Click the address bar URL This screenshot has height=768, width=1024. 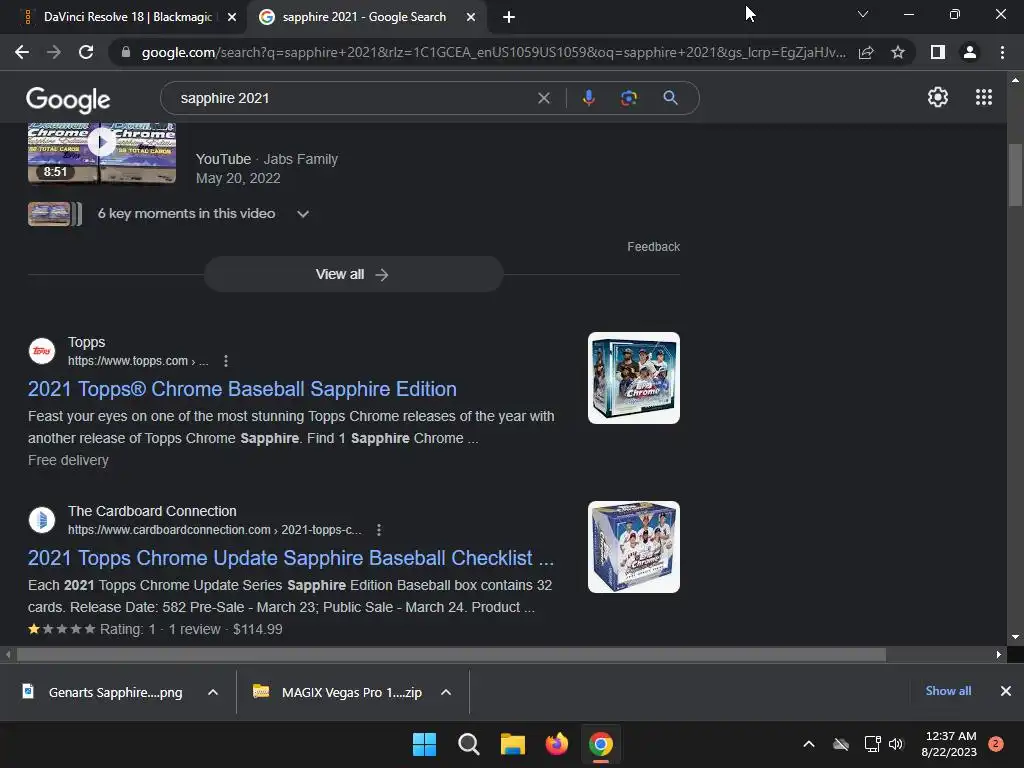(494, 52)
